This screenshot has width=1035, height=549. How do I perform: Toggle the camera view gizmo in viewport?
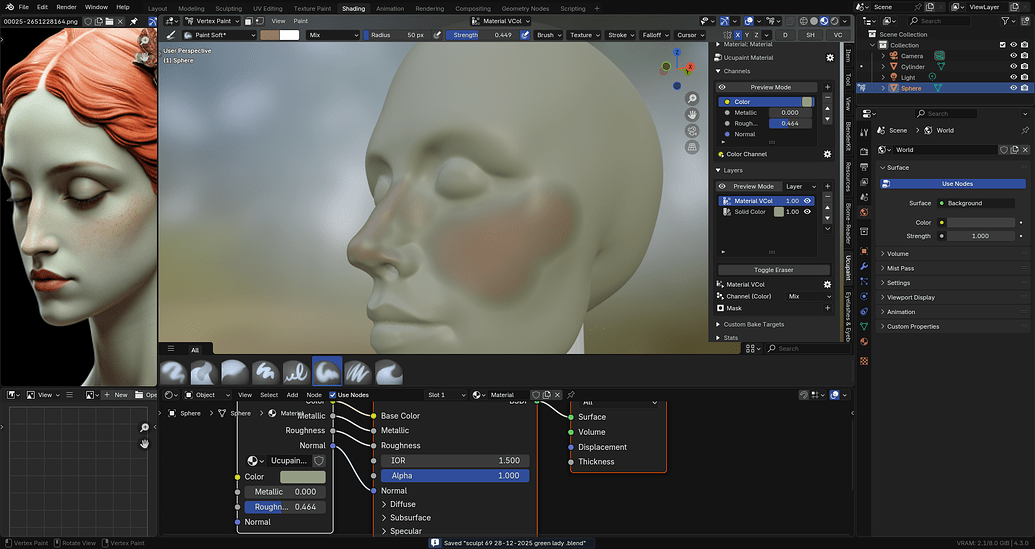coord(692,130)
